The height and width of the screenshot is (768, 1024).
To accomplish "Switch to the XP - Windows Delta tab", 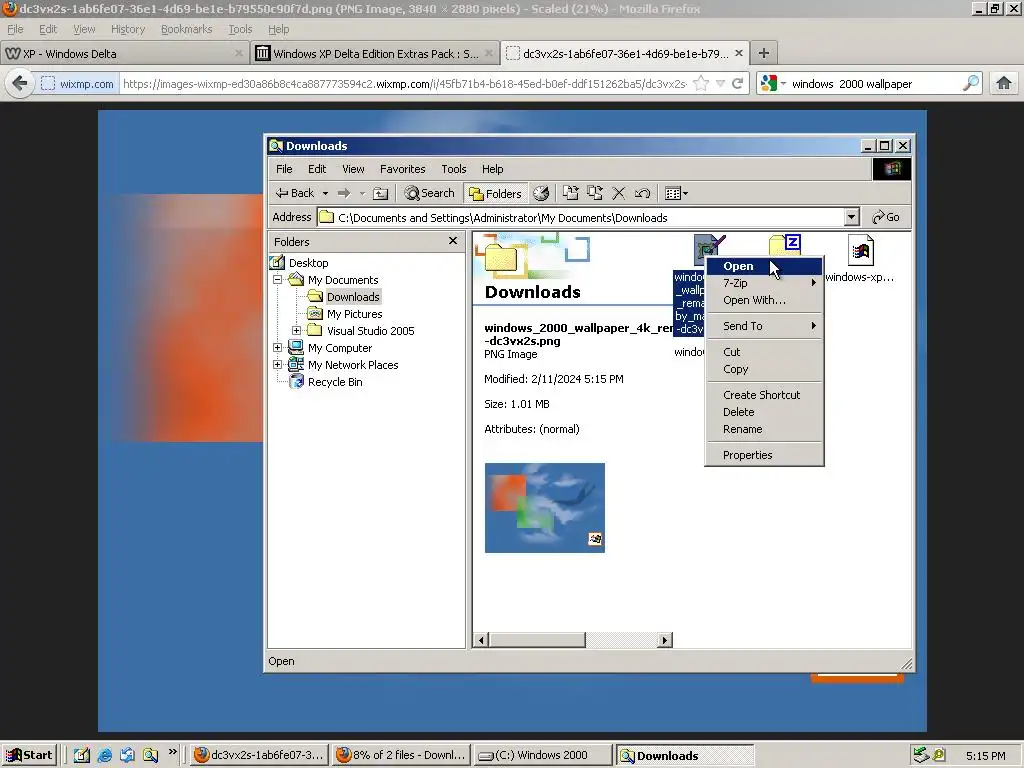I will (x=124, y=54).
